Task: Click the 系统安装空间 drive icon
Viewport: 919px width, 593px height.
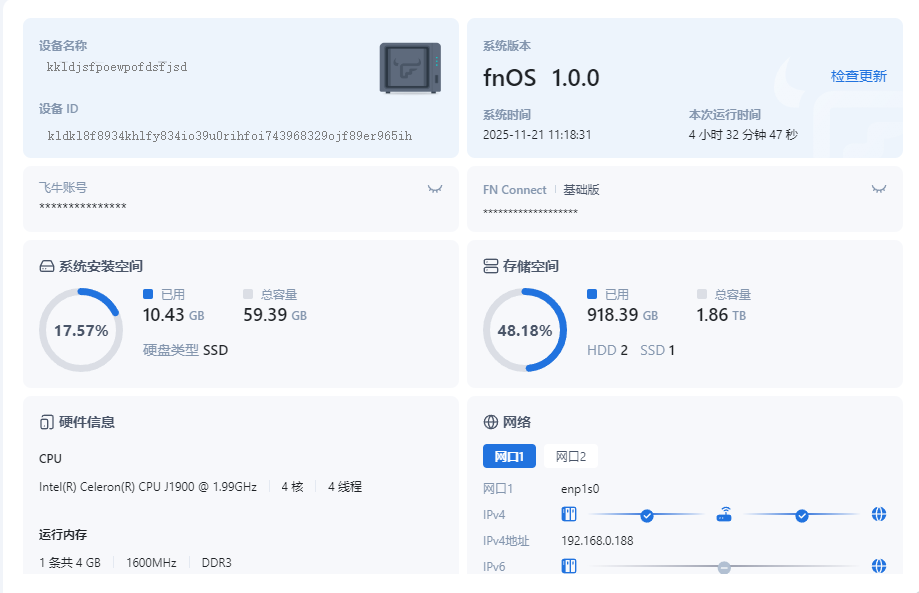Action: click(x=46, y=267)
